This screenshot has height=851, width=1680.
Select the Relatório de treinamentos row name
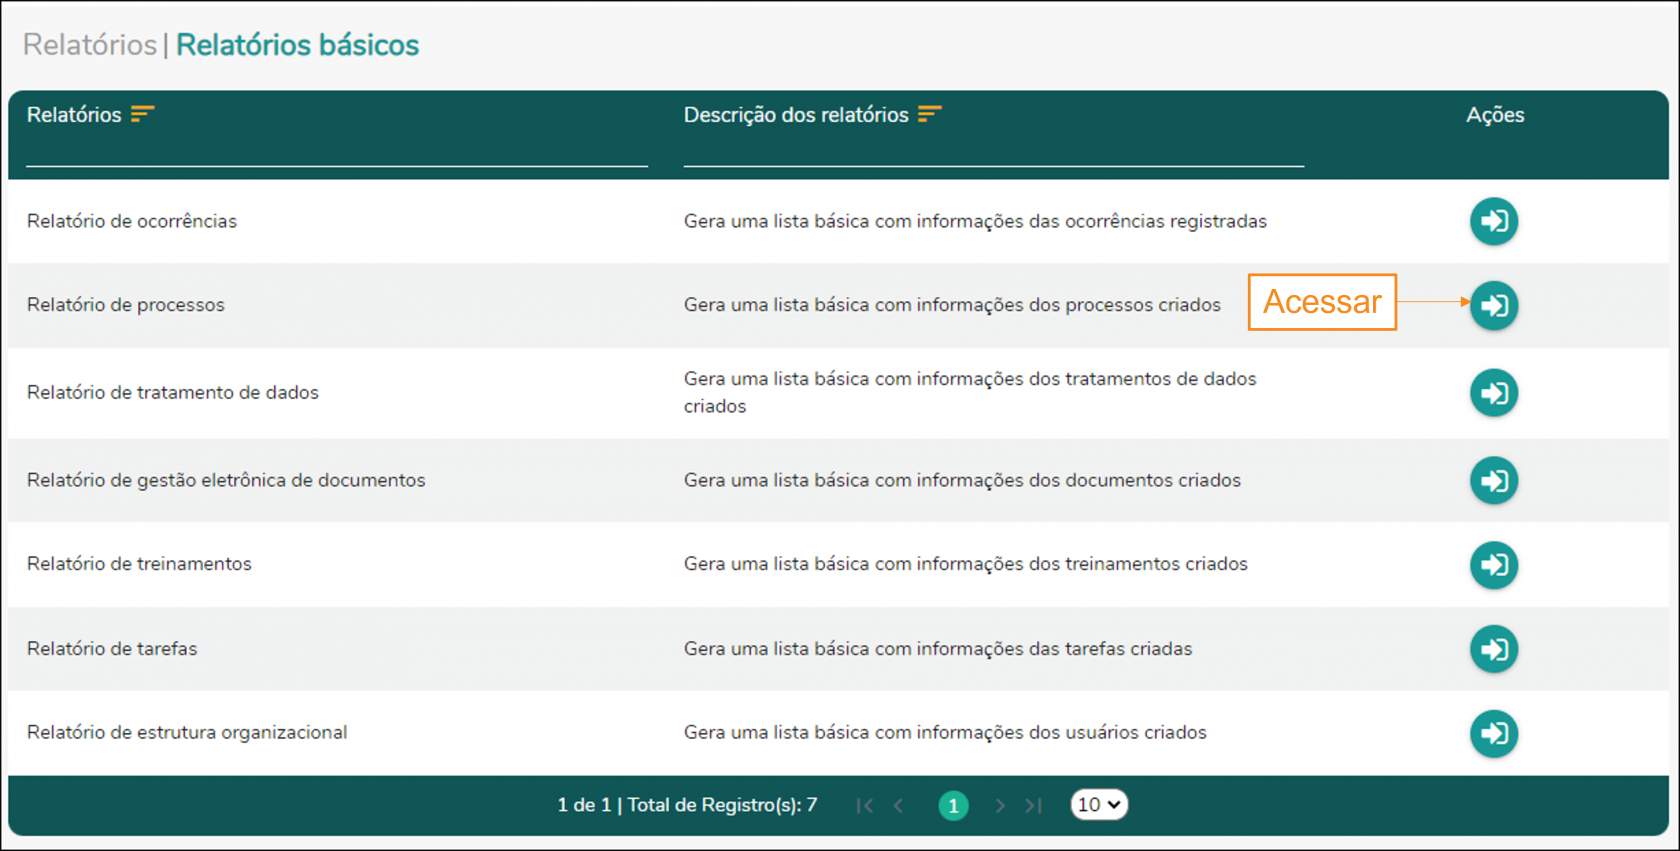point(139,564)
